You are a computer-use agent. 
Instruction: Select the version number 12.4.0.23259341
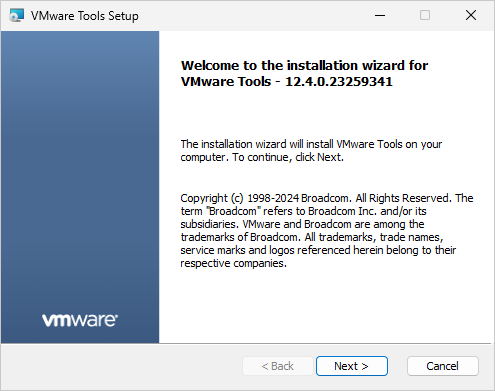coord(339,82)
